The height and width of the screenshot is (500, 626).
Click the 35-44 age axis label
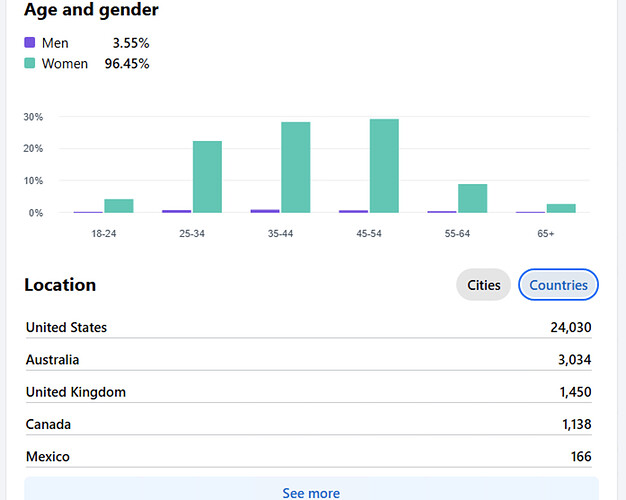pyautogui.click(x=280, y=234)
